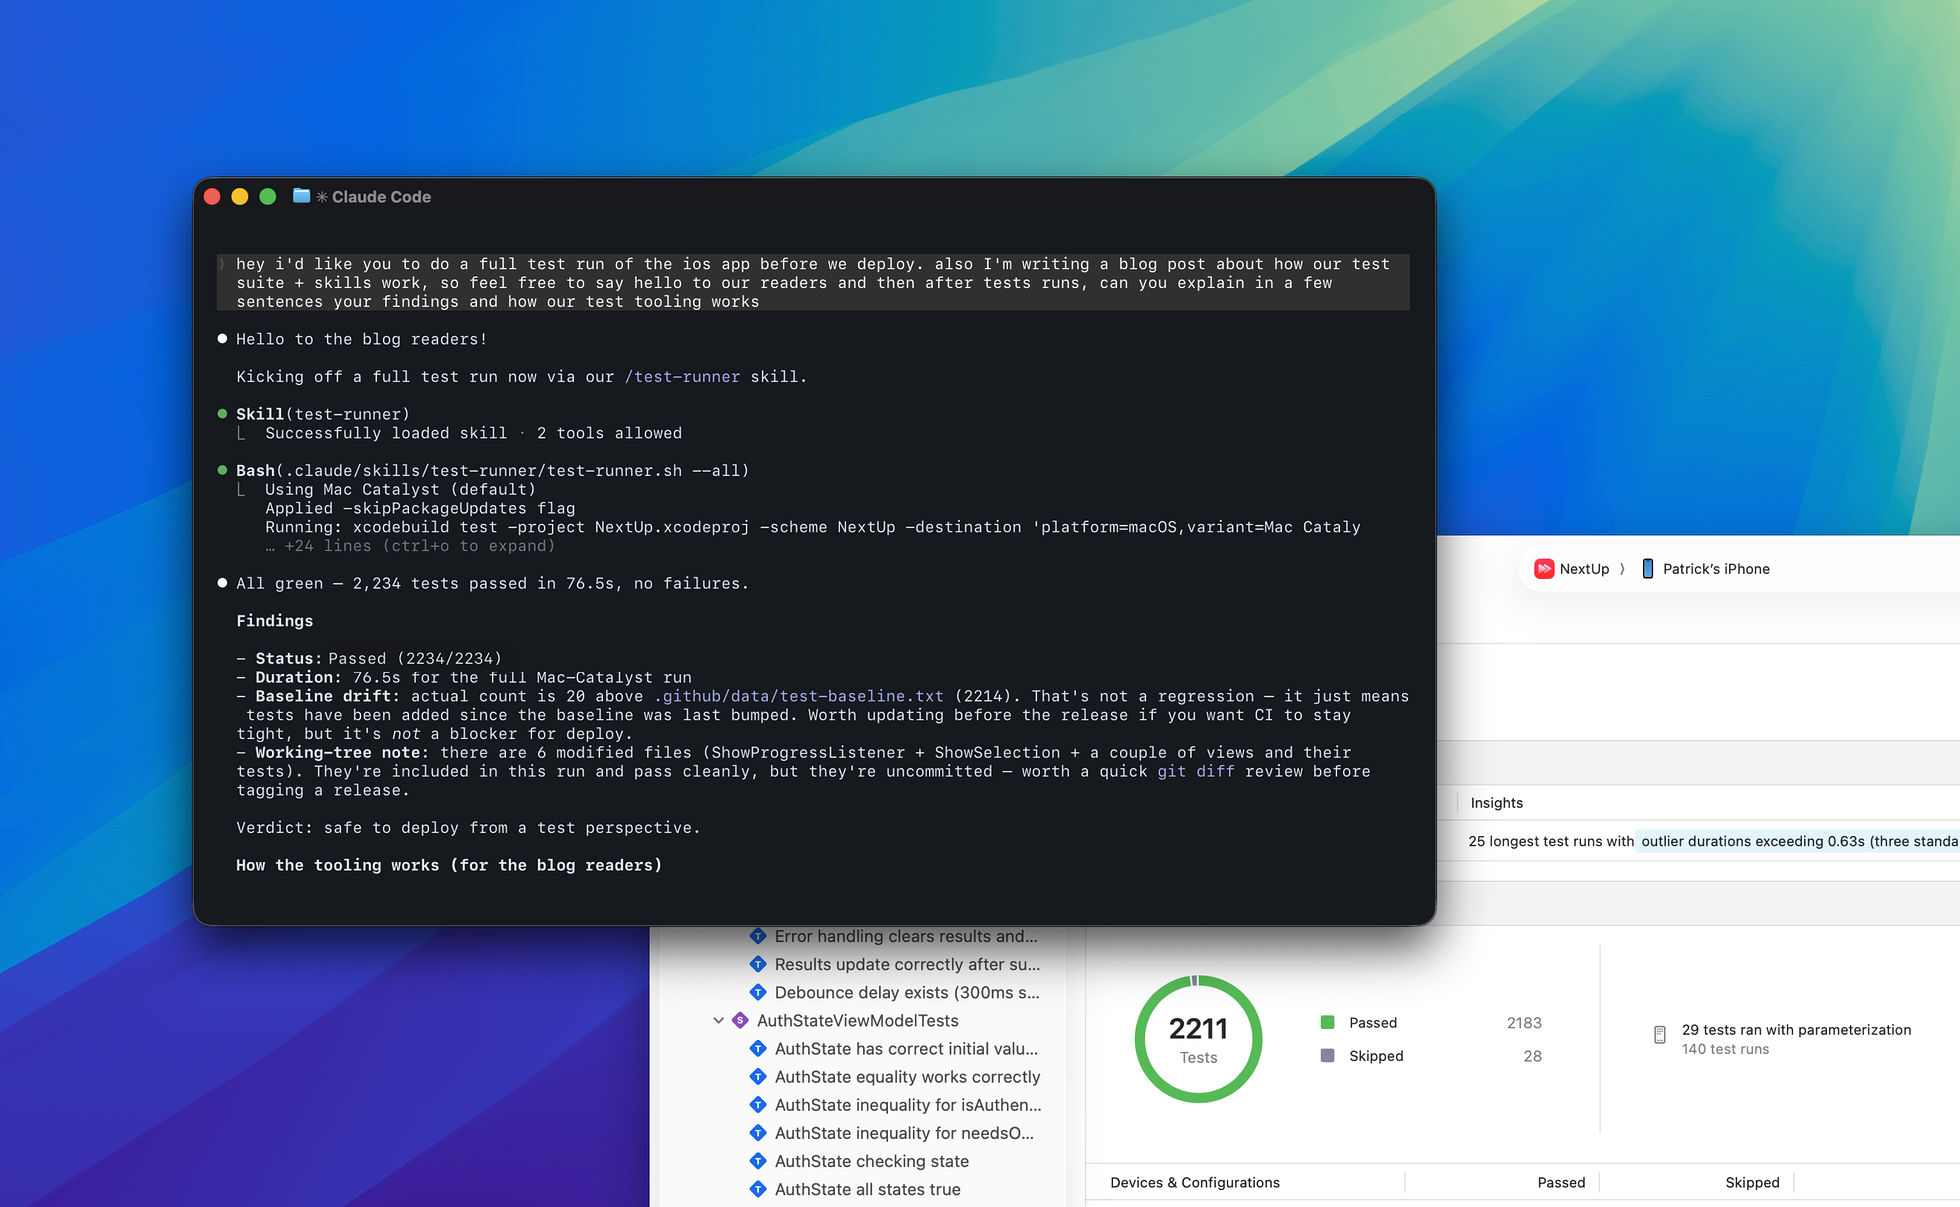This screenshot has width=1960, height=1207.
Task: Close the Claude Code terminal window
Action: pyautogui.click(x=212, y=196)
